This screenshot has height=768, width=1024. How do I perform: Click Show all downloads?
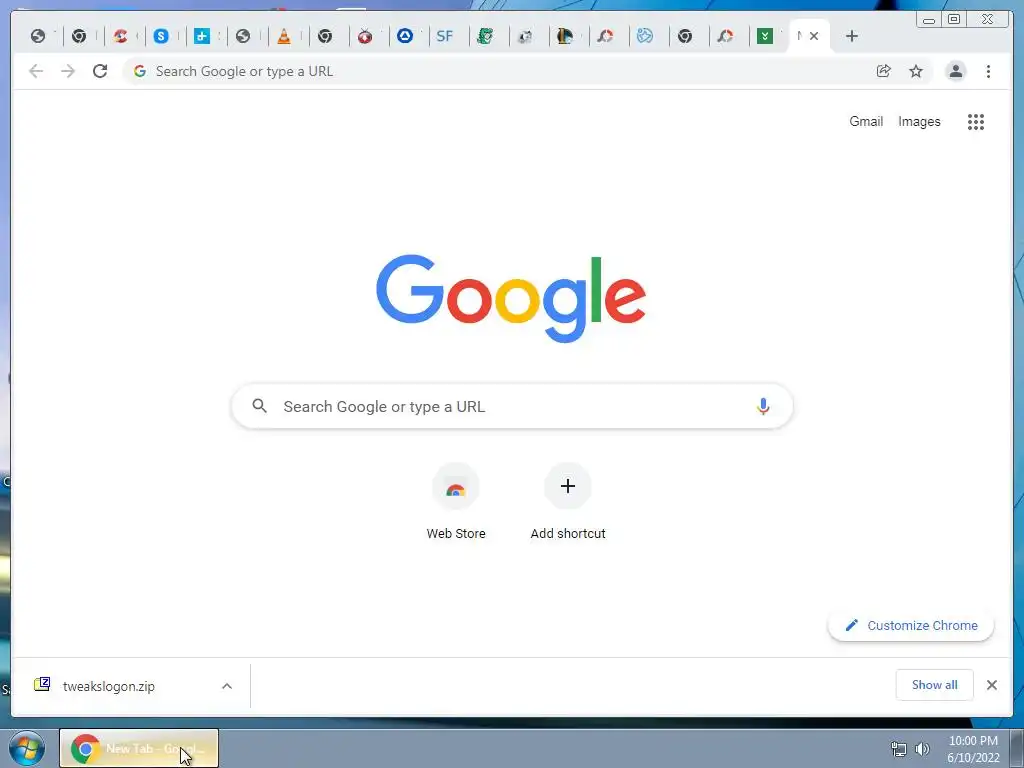pyautogui.click(x=935, y=685)
